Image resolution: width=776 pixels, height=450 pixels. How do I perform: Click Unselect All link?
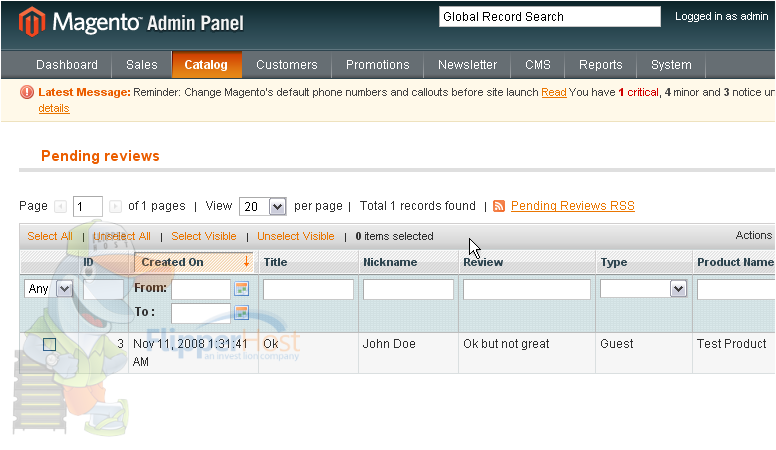pos(122,237)
